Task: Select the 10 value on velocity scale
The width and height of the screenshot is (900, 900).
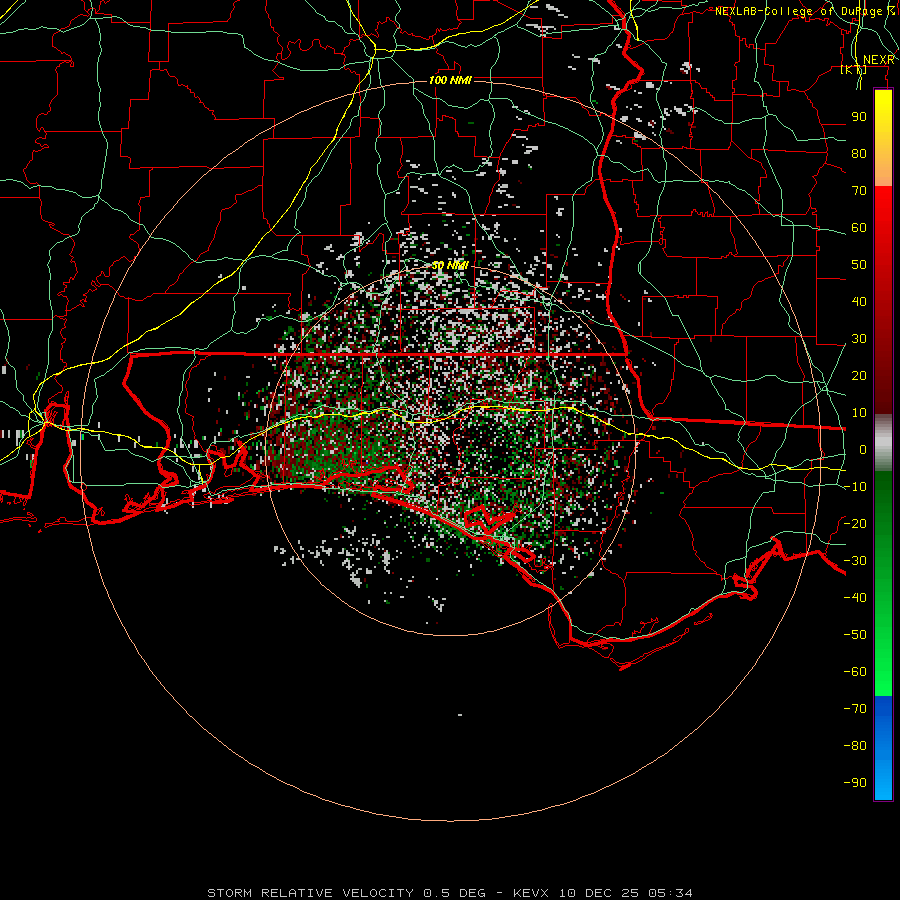Action: 859,413
